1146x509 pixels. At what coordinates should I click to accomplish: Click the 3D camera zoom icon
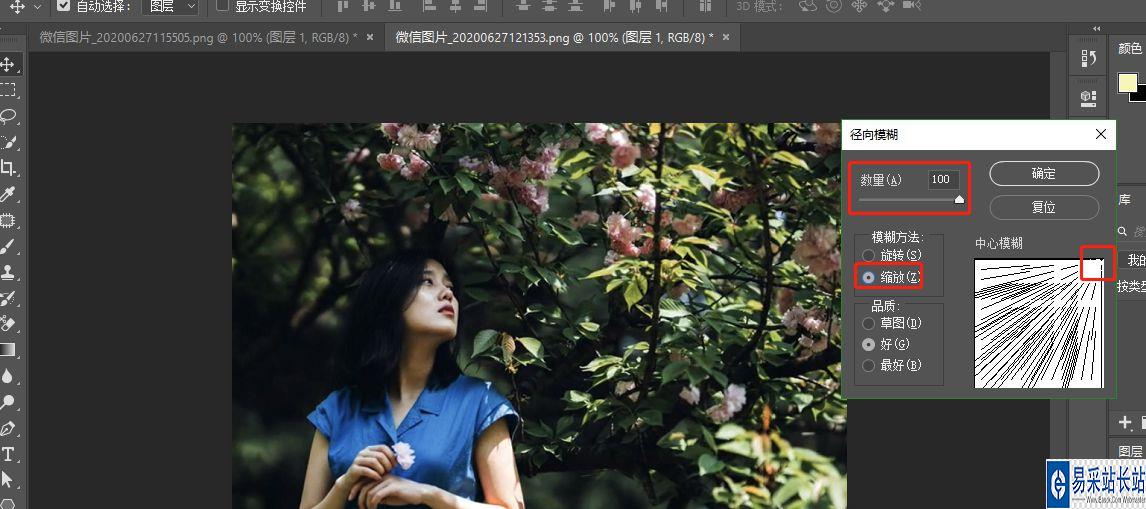click(x=911, y=7)
